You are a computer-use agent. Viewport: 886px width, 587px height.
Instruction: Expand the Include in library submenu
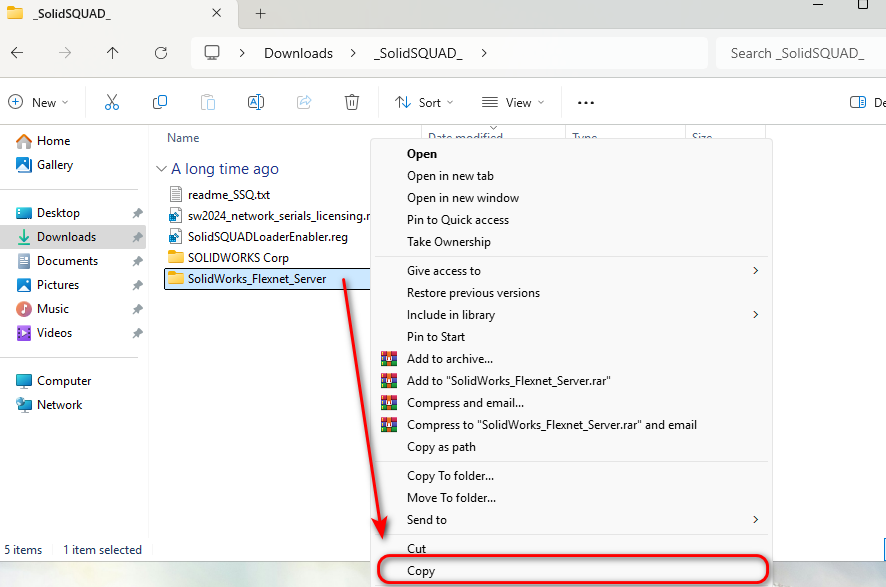click(755, 315)
